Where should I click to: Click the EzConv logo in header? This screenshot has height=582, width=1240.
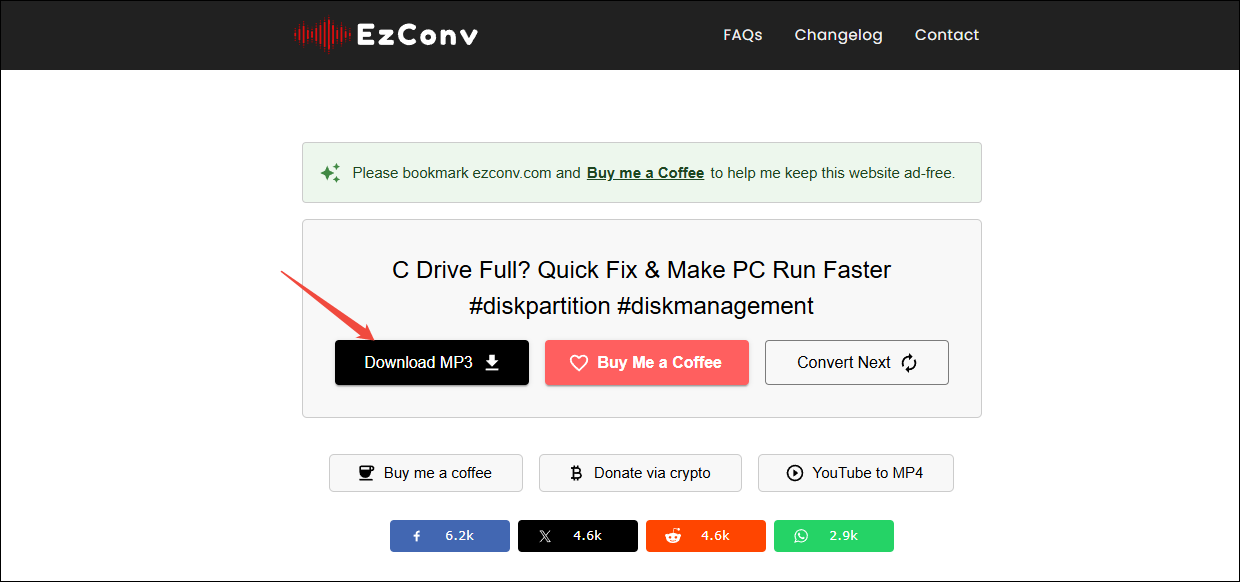point(386,35)
